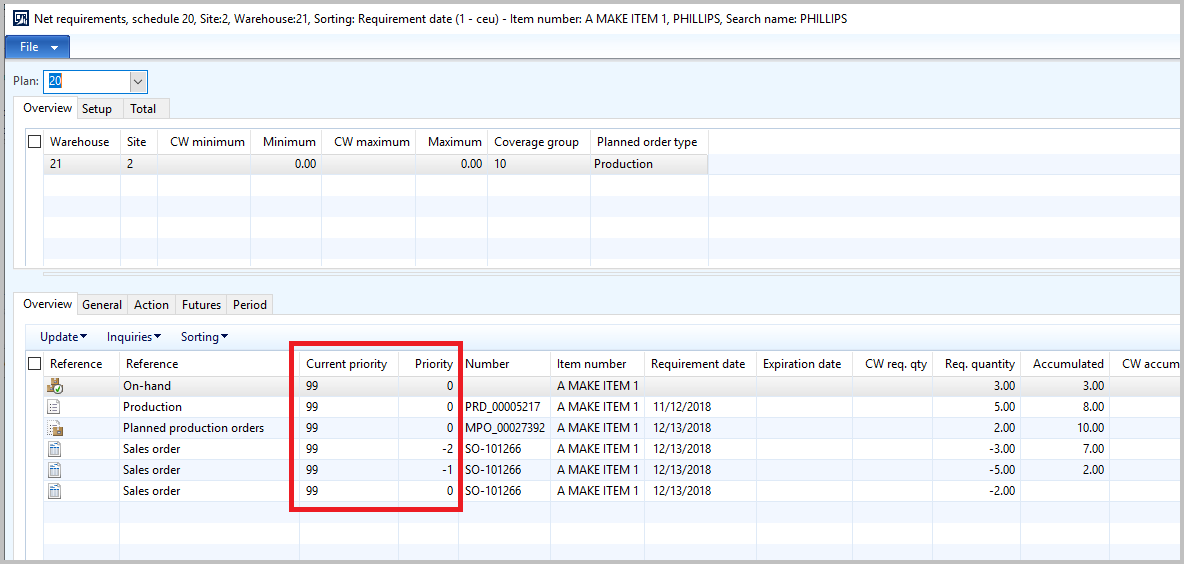Click the icon of the sales order row with priority -1

coord(54,470)
